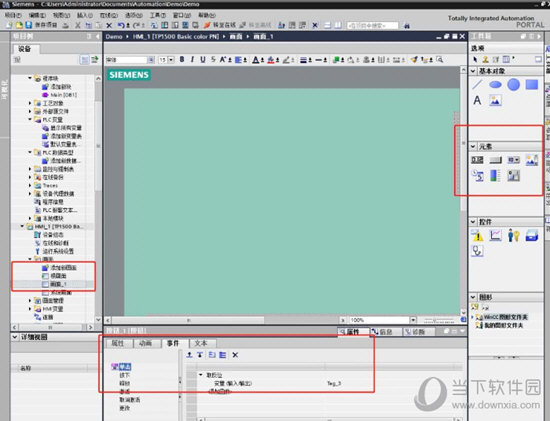Toggle underline text formatting

[x=203, y=60]
